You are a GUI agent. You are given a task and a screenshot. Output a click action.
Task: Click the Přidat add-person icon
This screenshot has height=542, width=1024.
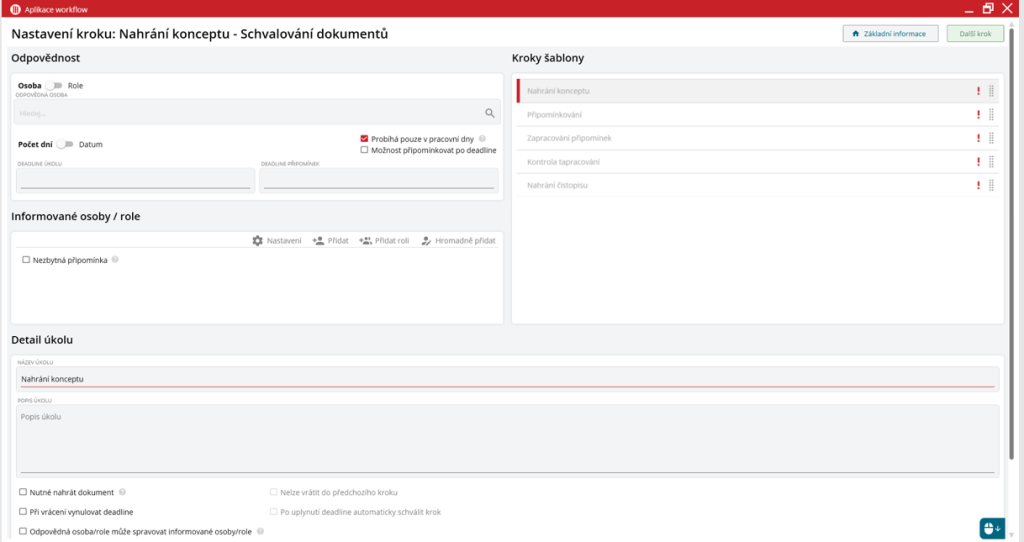coord(318,241)
